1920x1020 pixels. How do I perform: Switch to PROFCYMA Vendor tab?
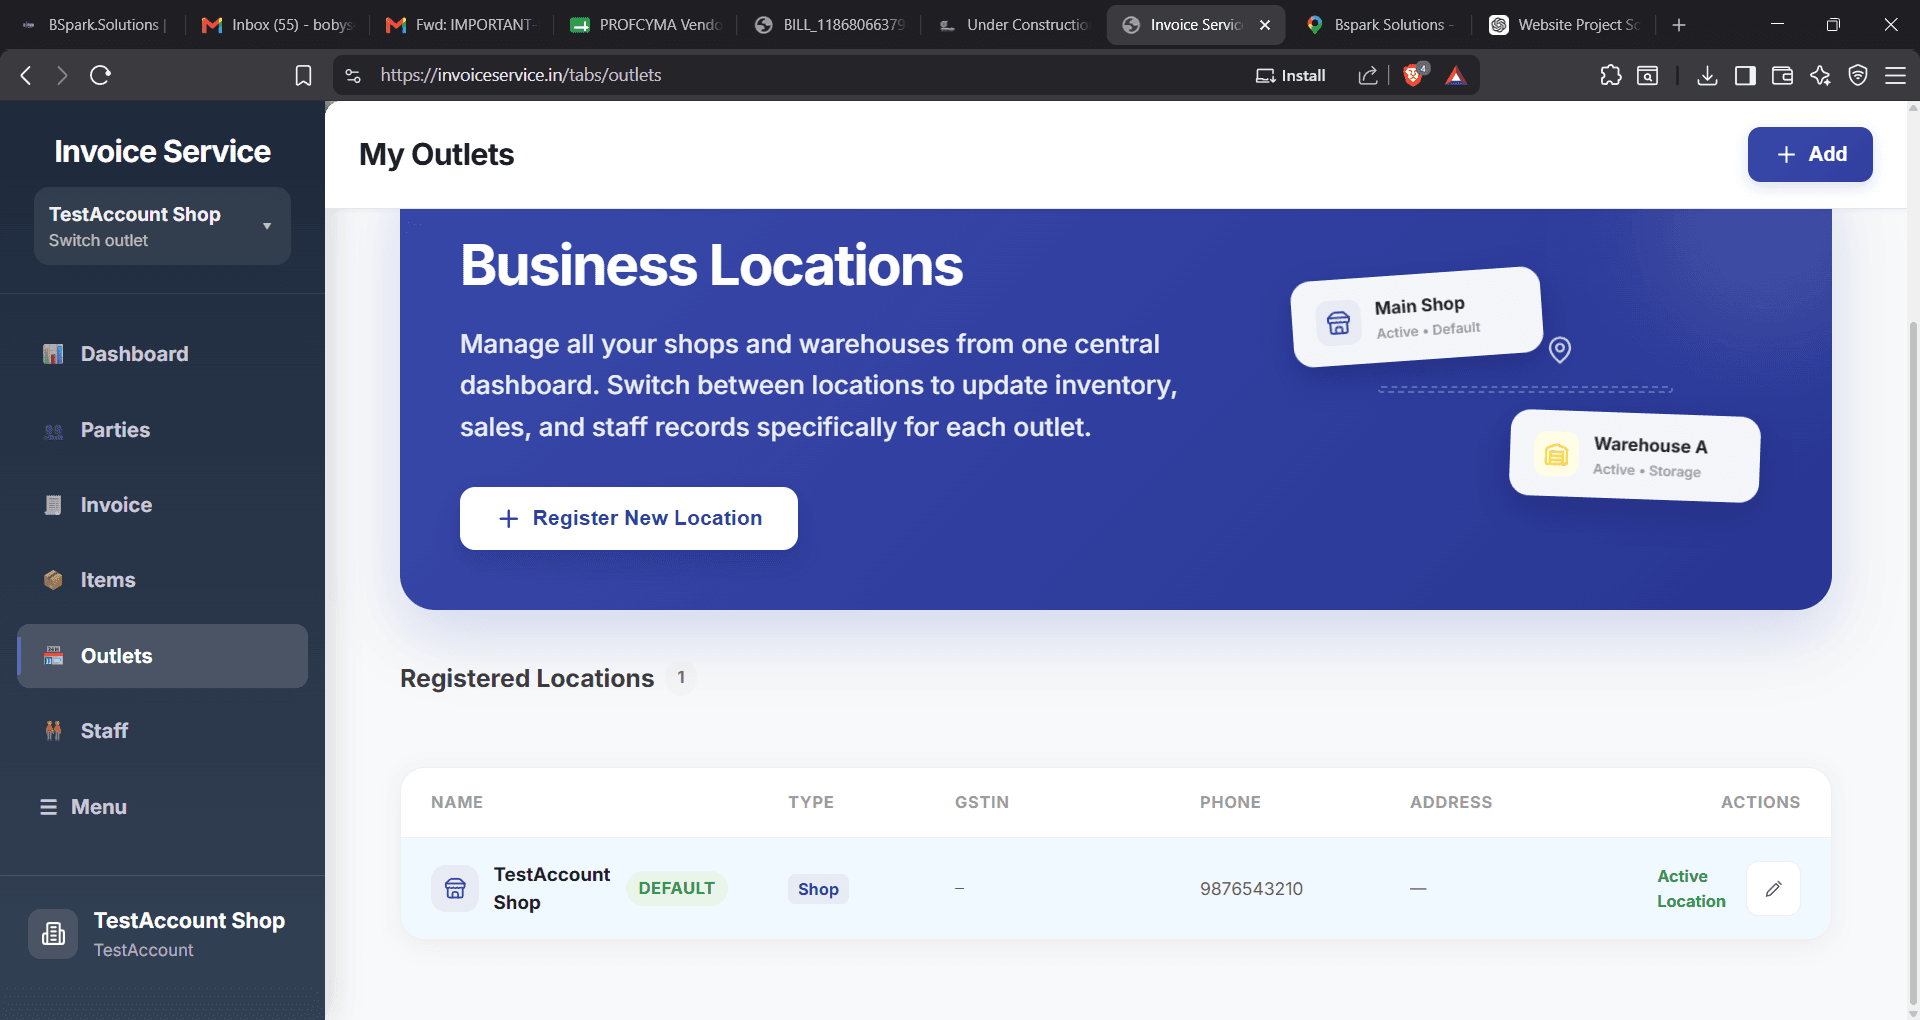(x=645, y=25)
